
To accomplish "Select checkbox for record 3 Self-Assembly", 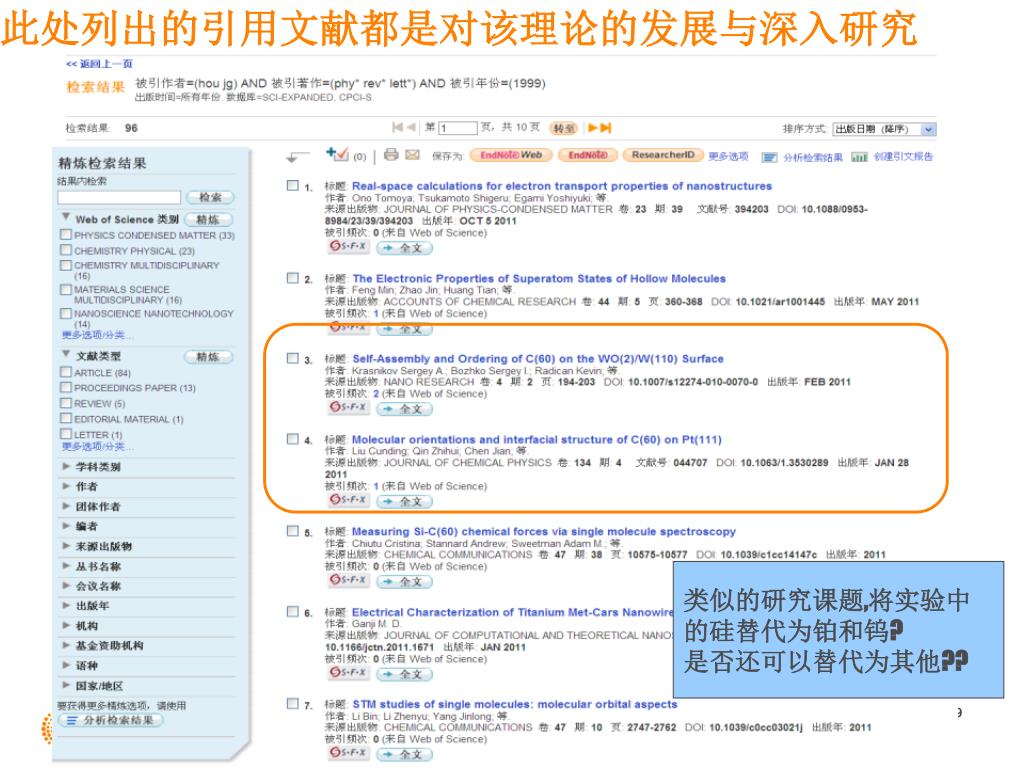I will 293,359.
